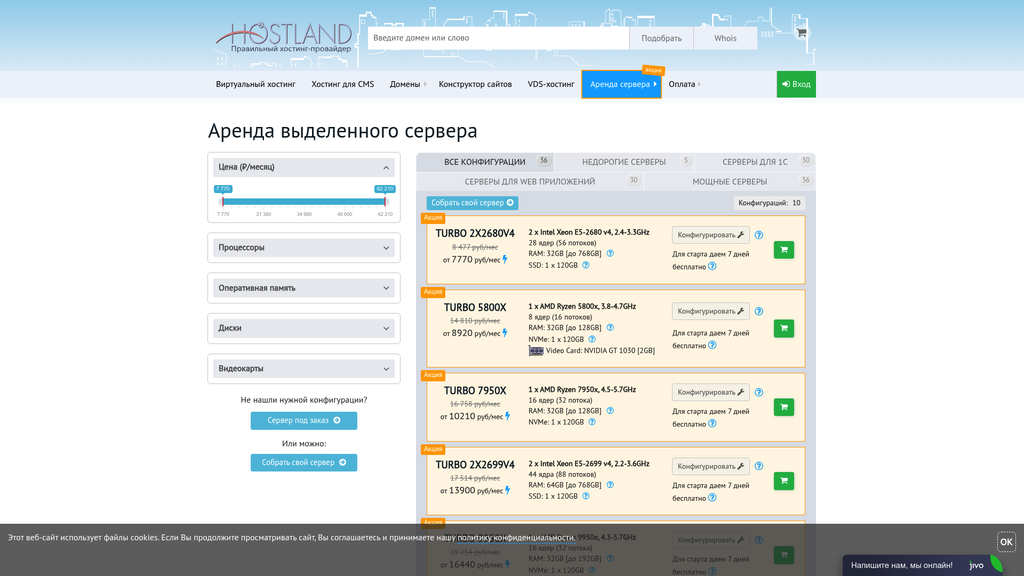
Task: Click the video card icon near NVIDIA GT 1030
Action: (x=535, y=349)
